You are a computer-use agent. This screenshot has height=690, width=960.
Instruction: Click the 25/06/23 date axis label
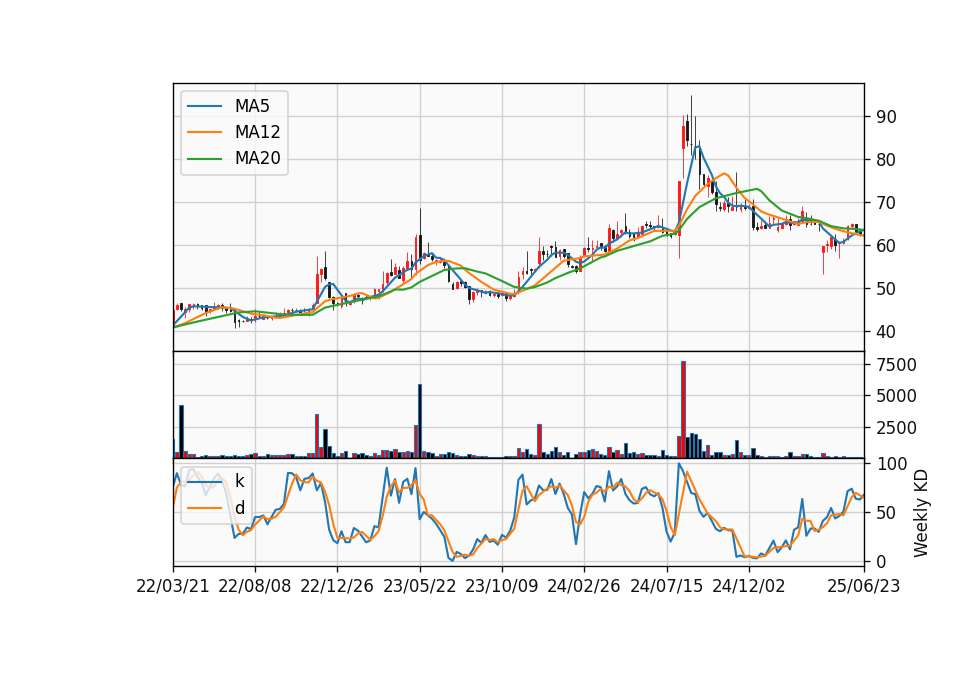pyautogui.click(x=864, y=586)
